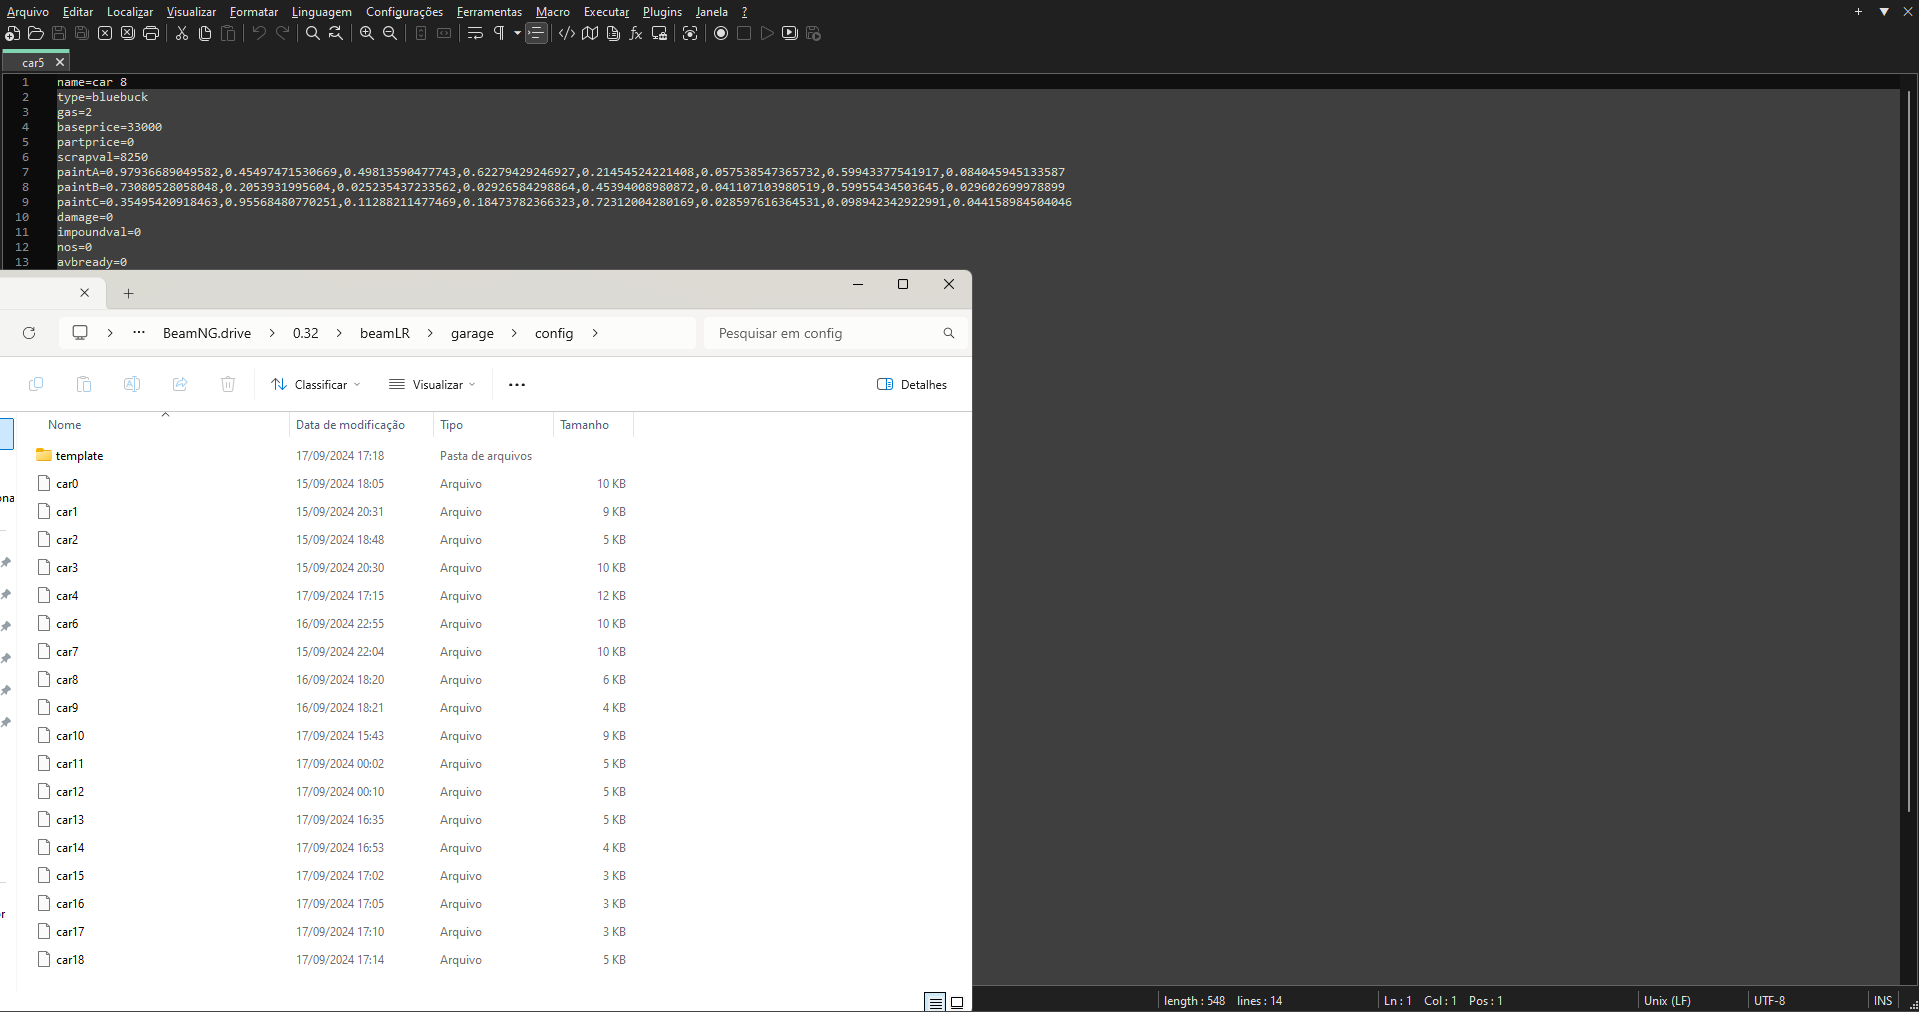The height and width of the screenshot is (1012, 1919).
Task: Run macro multiple times icon
Action: coord(790,33)
